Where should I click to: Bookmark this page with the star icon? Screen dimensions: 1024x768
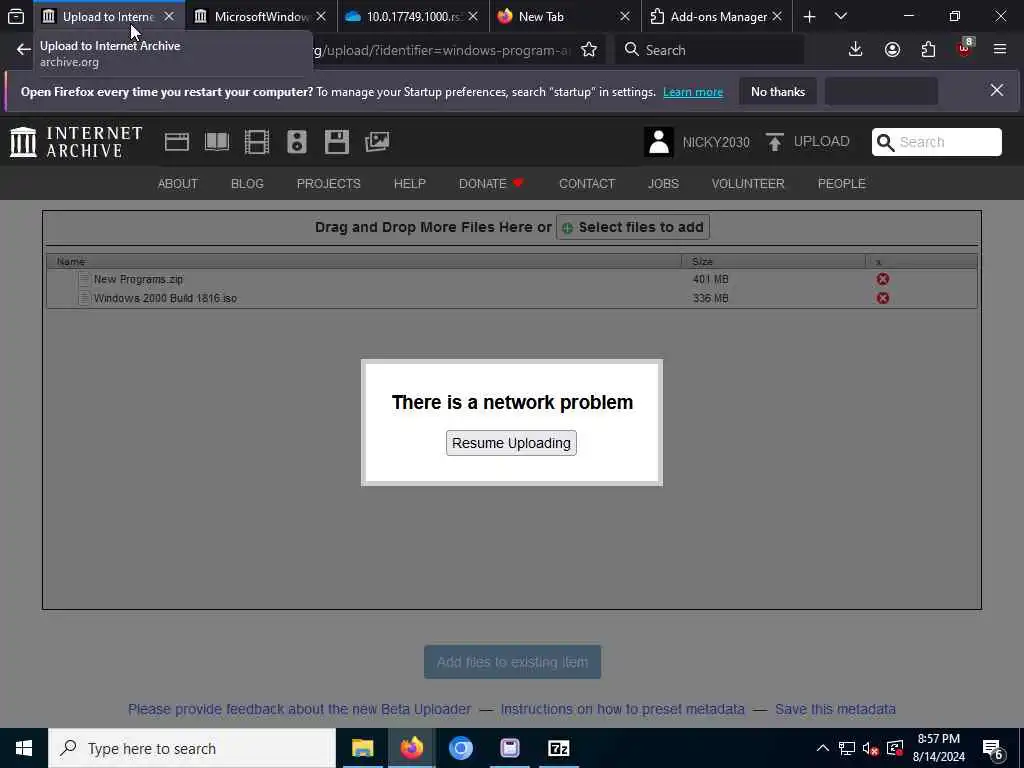(x=589, y=50)
